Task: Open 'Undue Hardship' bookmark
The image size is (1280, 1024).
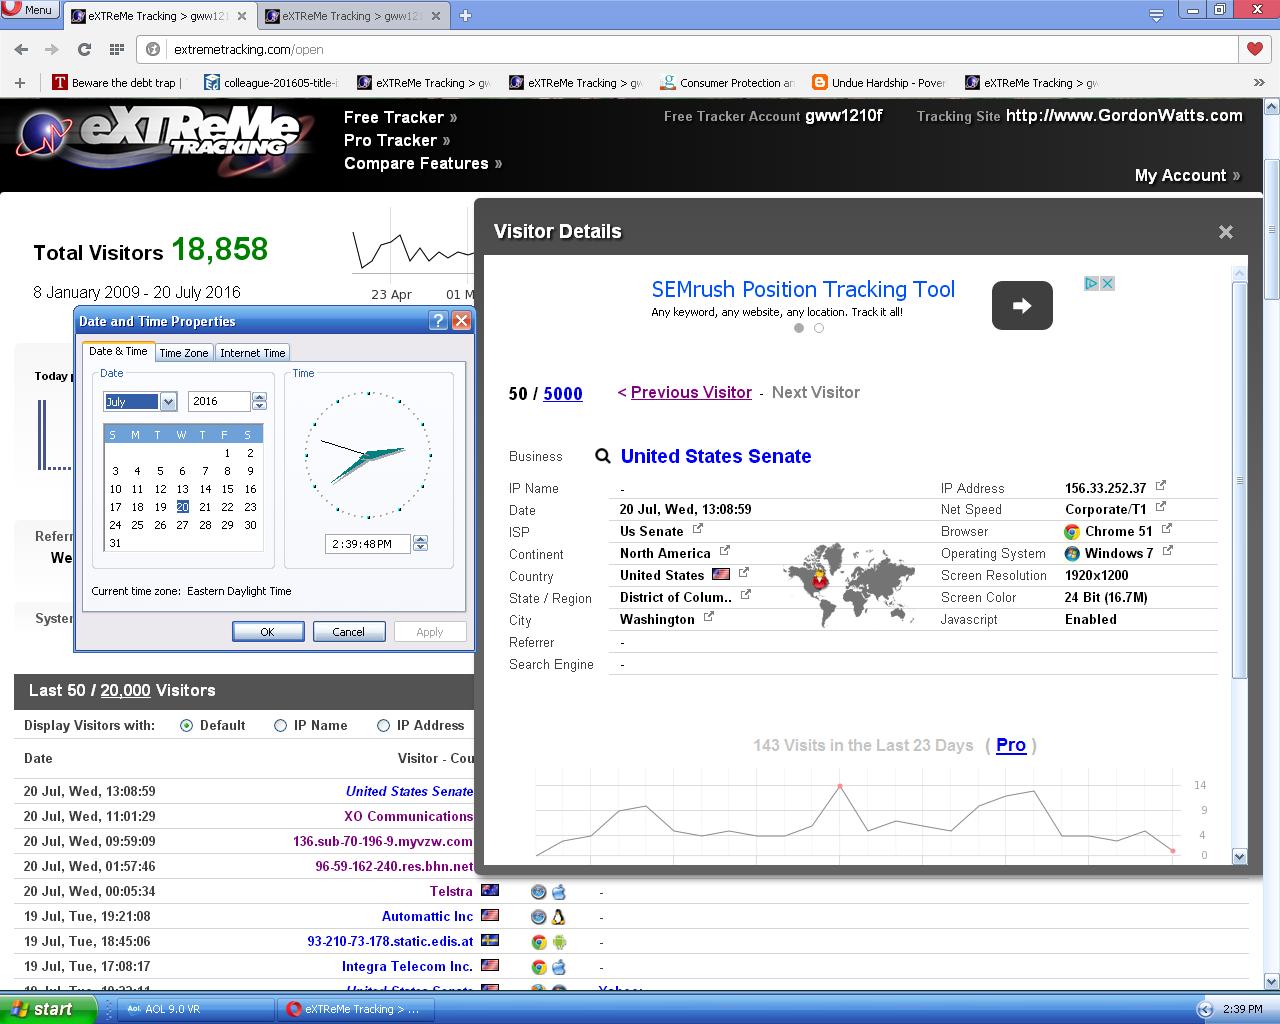Action: pyautogui.click(x=879, y=83)
